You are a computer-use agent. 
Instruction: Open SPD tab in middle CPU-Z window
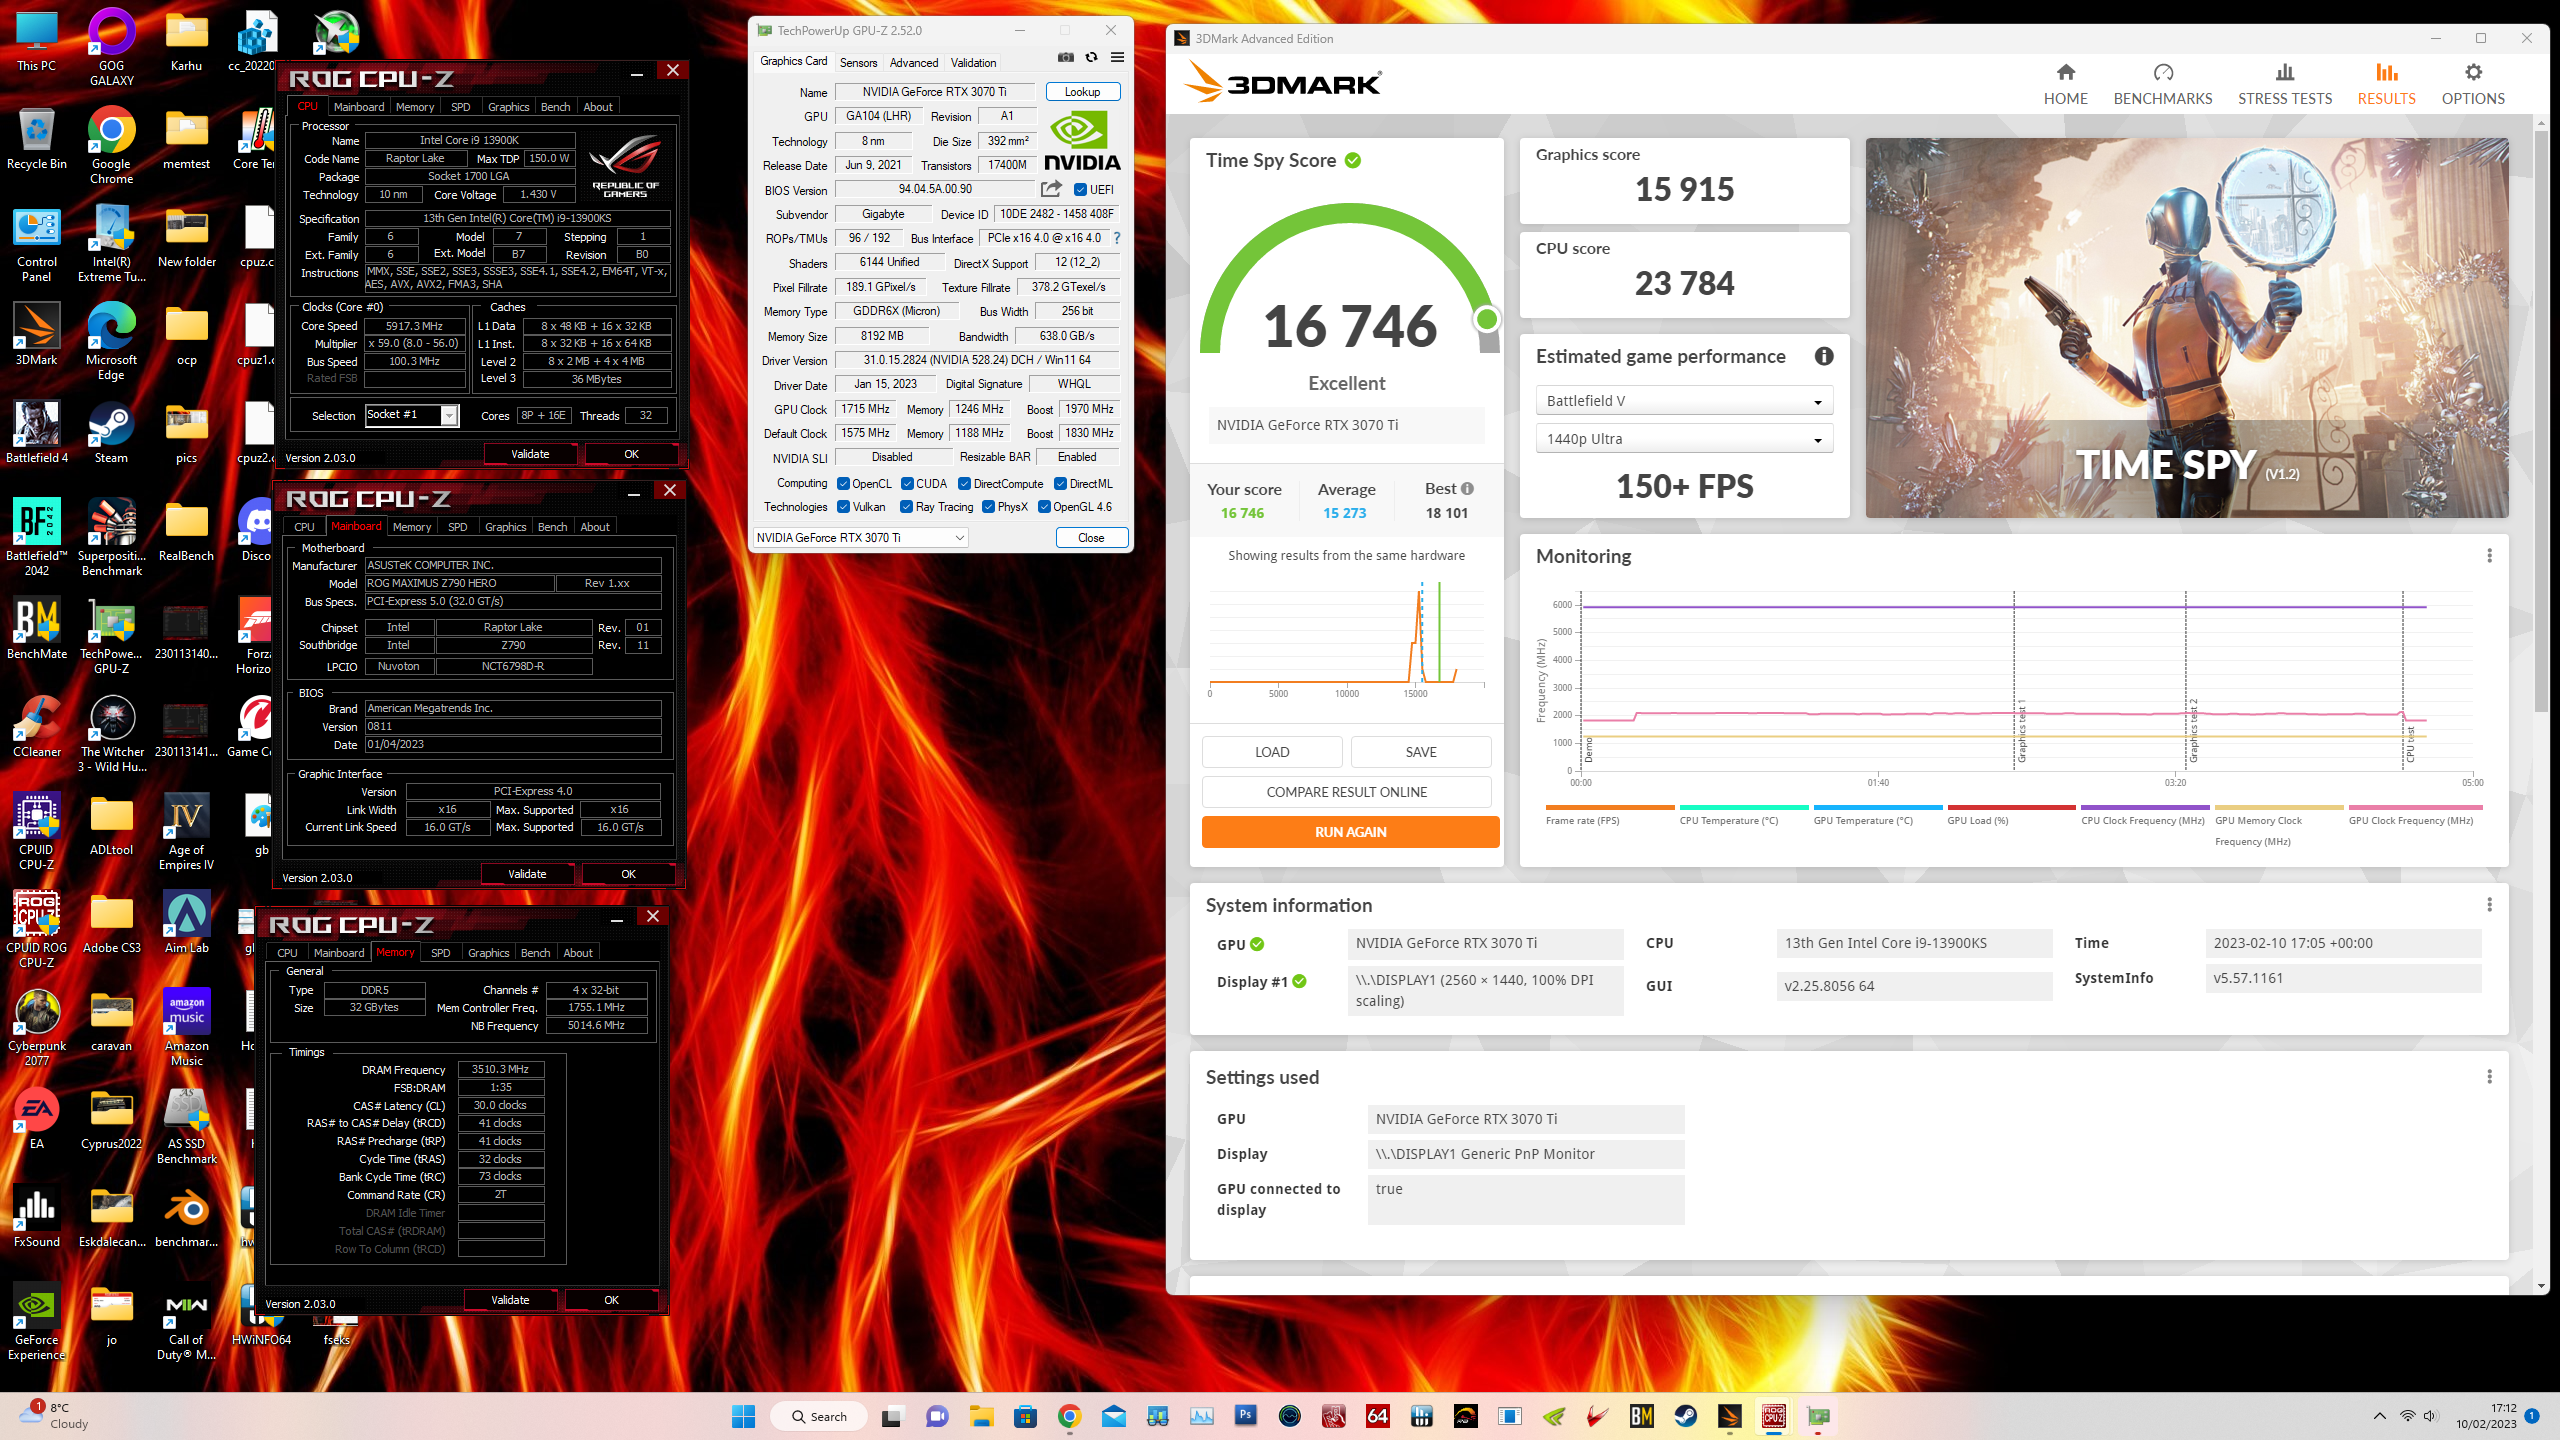click(458, 527)
